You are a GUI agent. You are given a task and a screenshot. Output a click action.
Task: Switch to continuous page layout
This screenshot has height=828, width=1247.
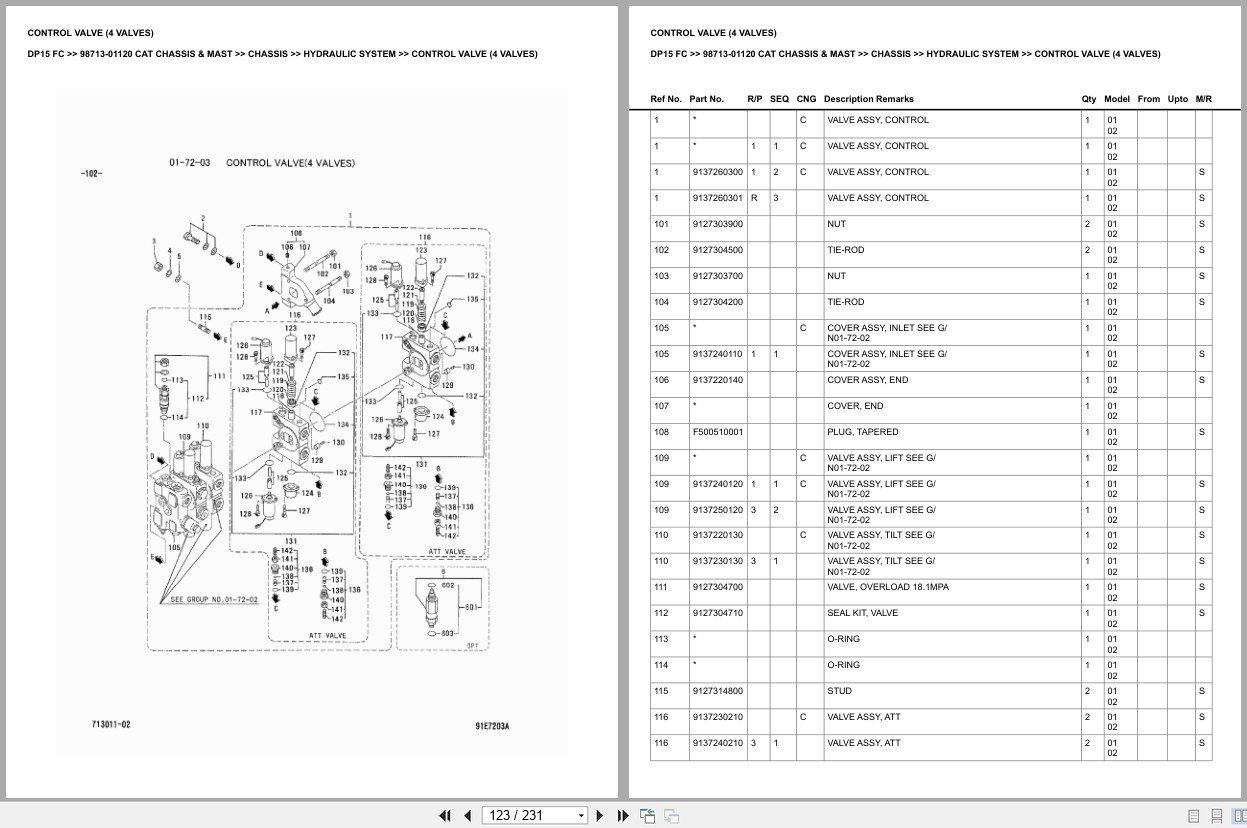(x=1216, y=816)
